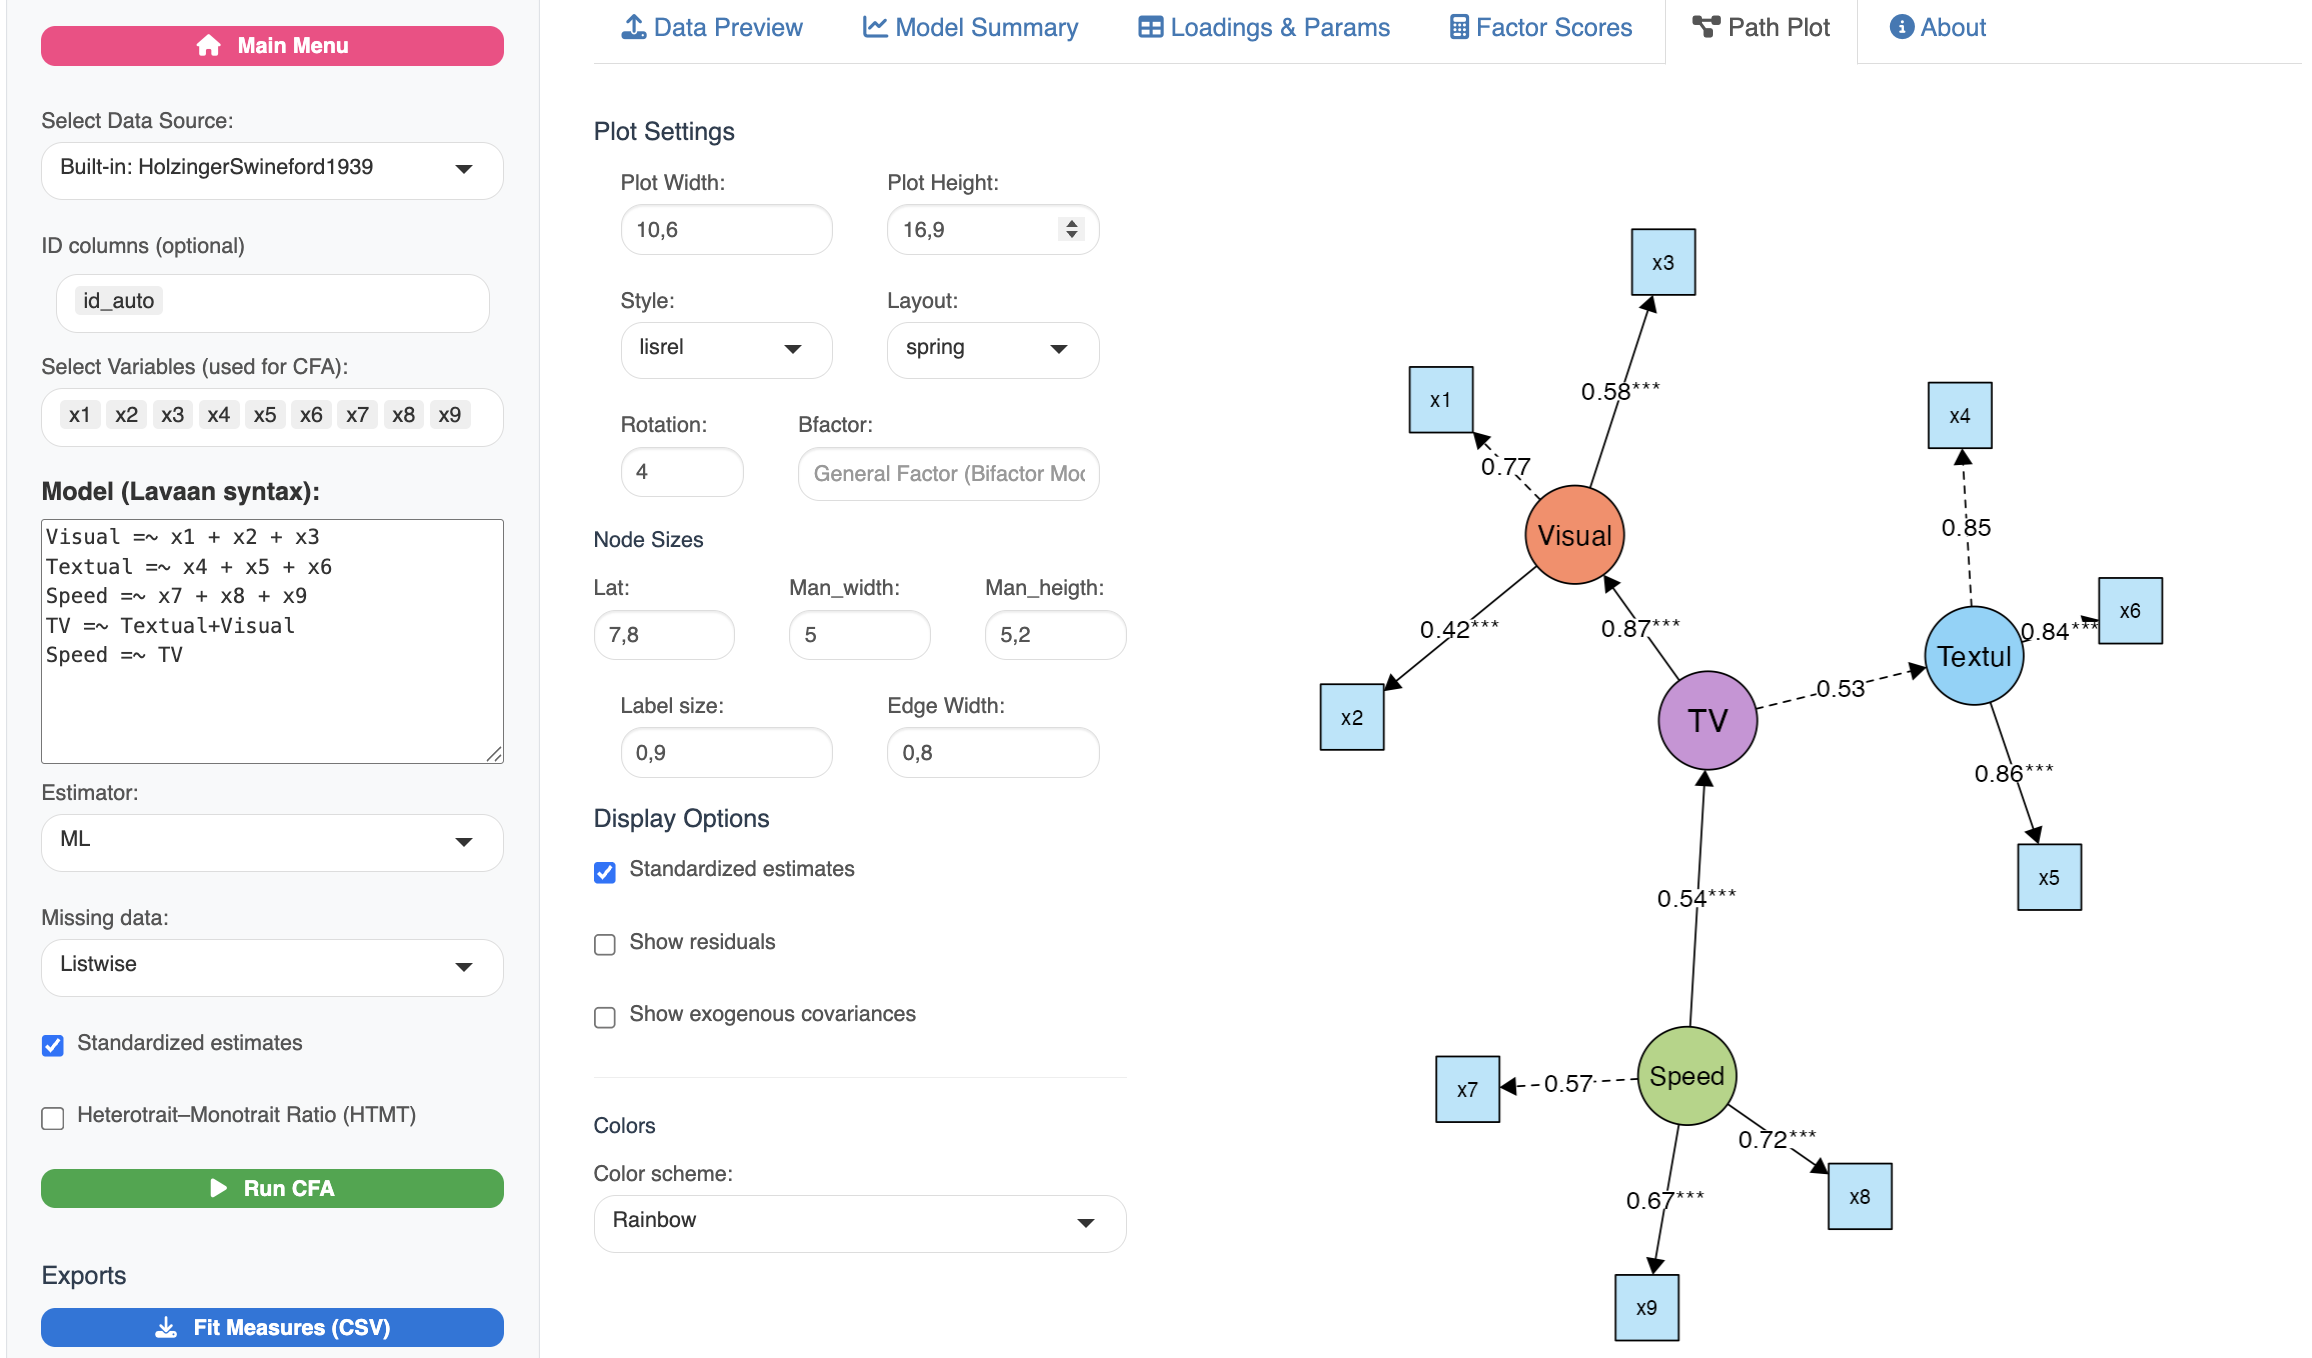
Task: Download Fit Measures (CSV) export
Action: point(272,1327)
